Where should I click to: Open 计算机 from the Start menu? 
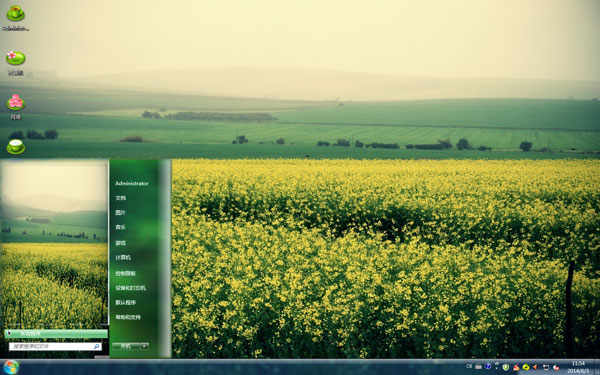click(x=123, y=258)
